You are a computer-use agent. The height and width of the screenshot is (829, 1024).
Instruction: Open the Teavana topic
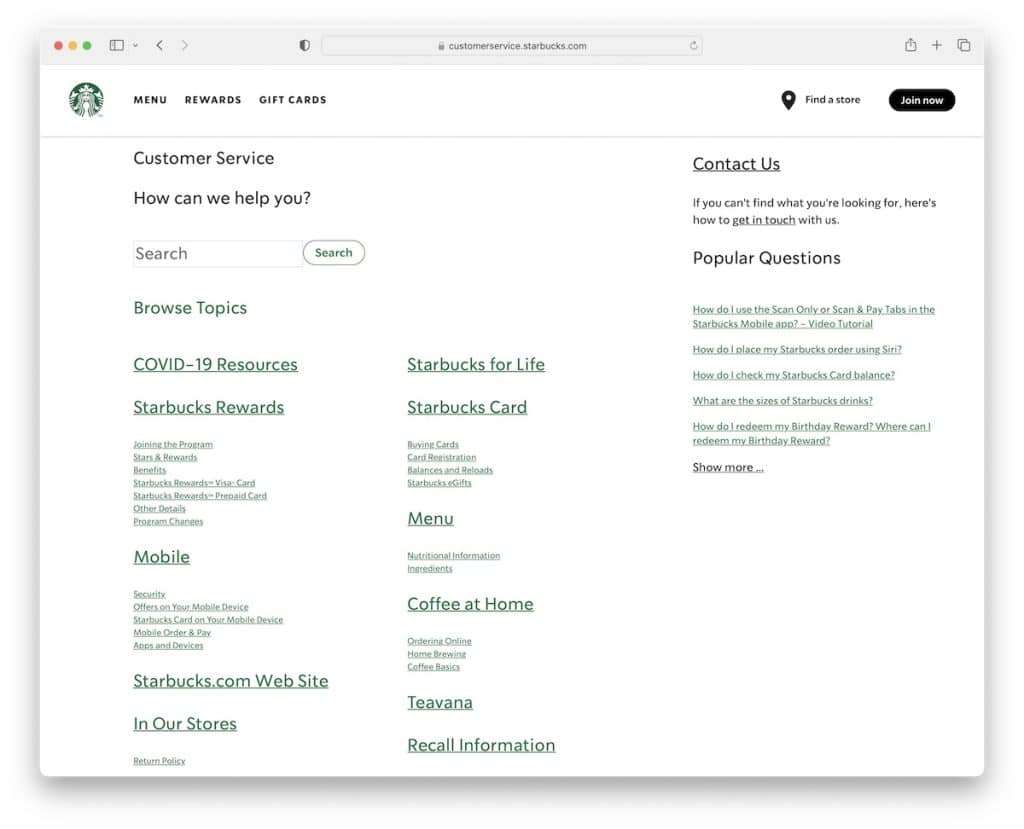pos(440,703)
